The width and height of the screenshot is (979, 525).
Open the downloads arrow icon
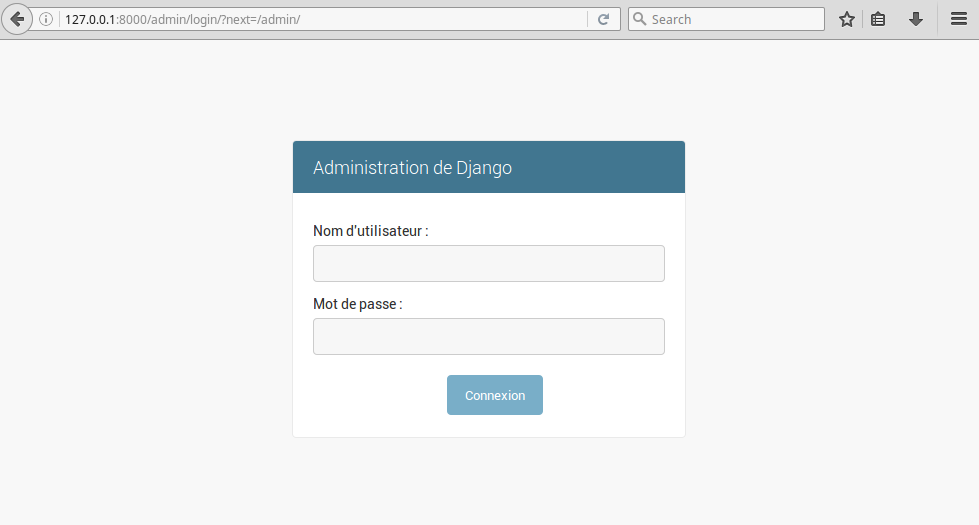[915, 19]
